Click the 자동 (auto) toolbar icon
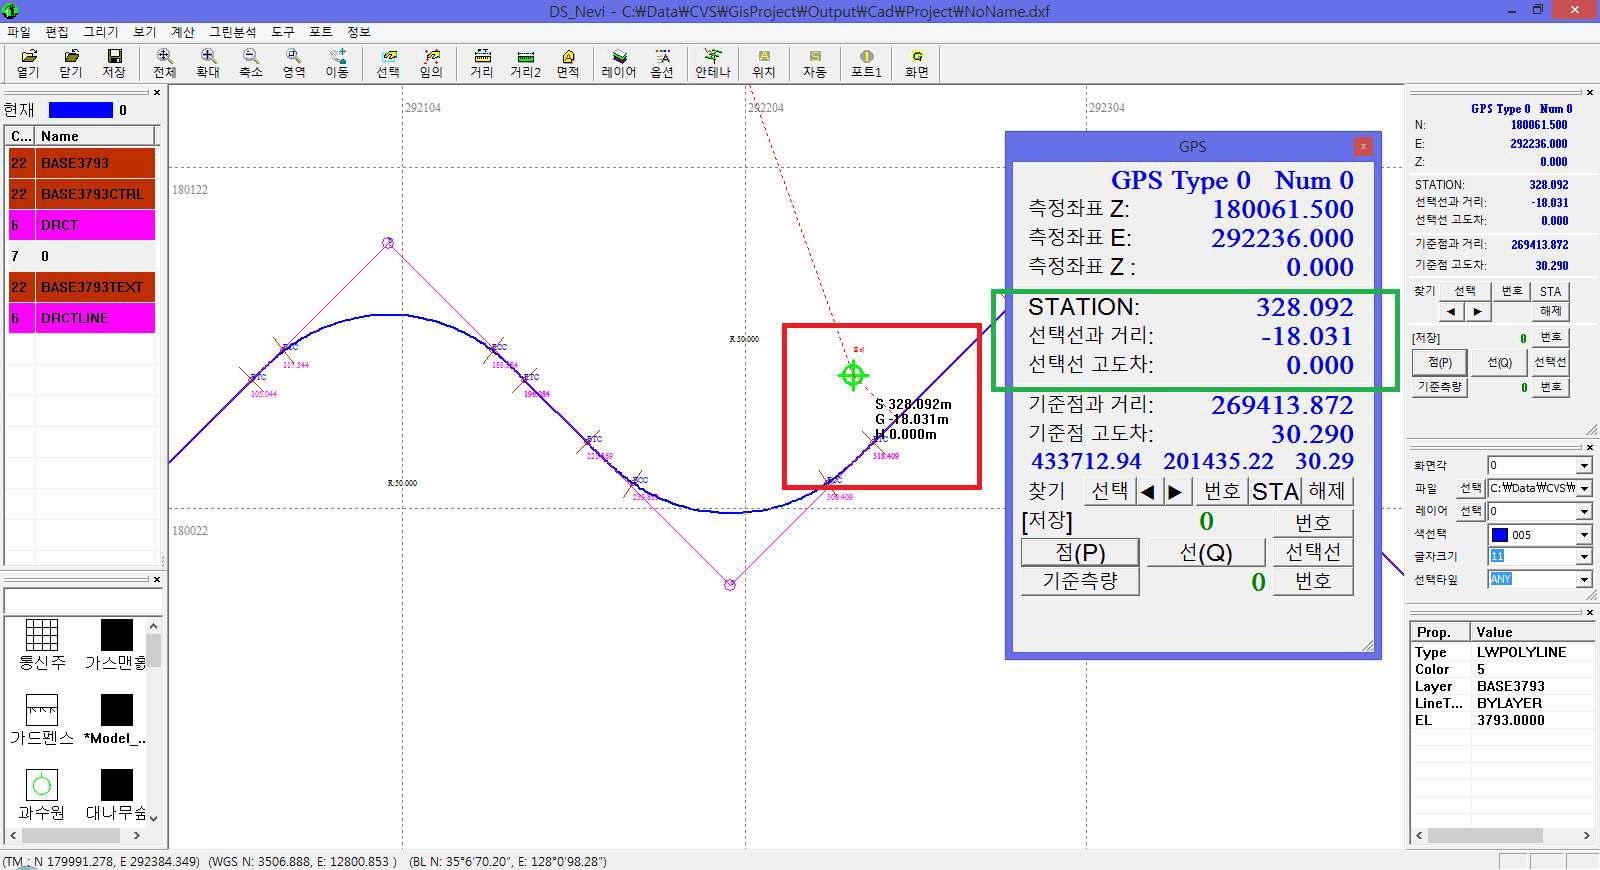Screen dimensions: 1600x870 [815, 63]
